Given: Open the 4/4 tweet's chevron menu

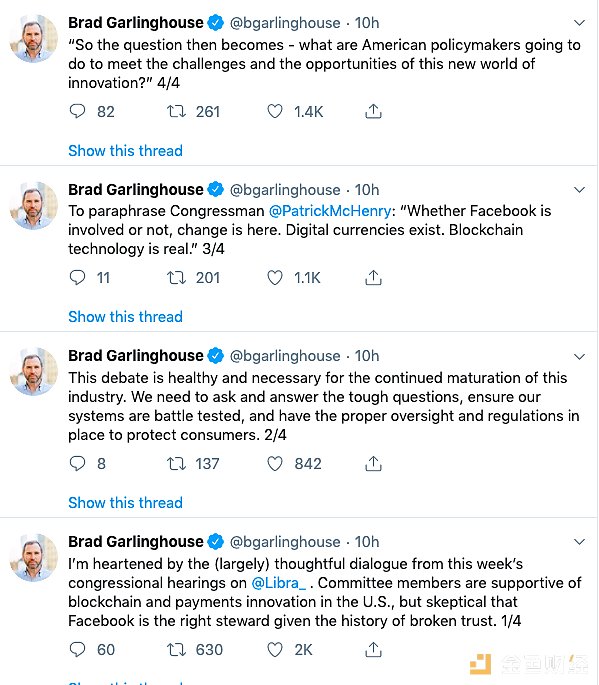Looking at the screenshot, I should coord(579,23).
